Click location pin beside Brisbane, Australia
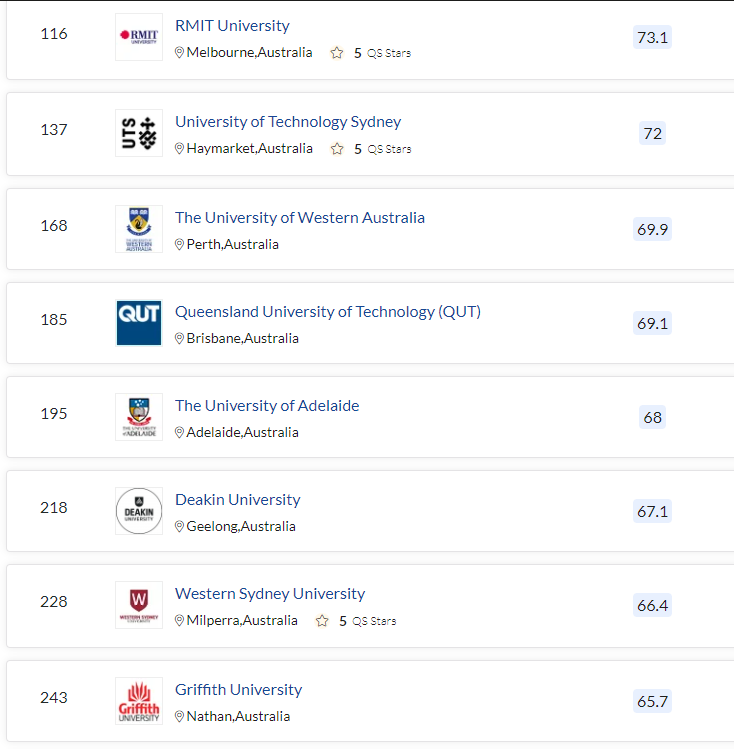This screenshot has height=749, width=734. (x=180, y=339)
